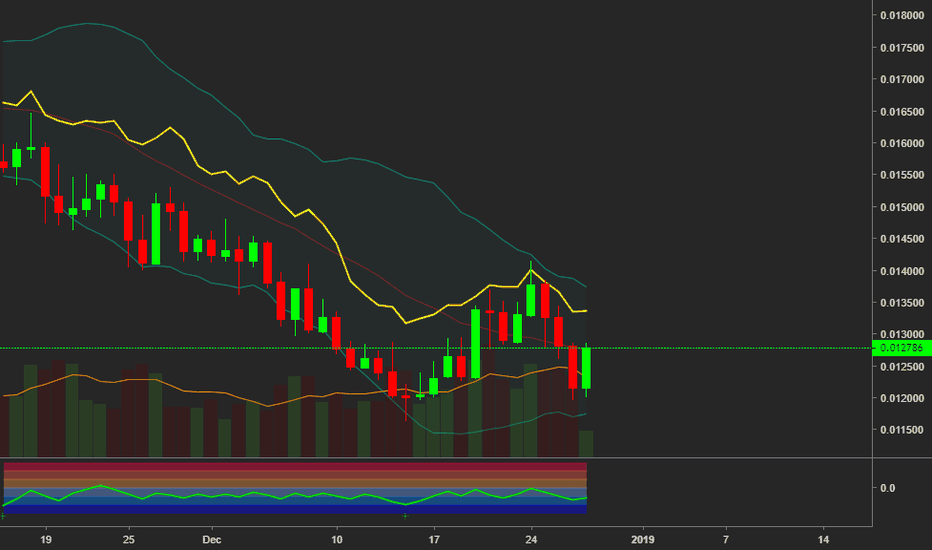
Task: Select the last green candlestick touching the price line
Action: (x=586, y=369)
